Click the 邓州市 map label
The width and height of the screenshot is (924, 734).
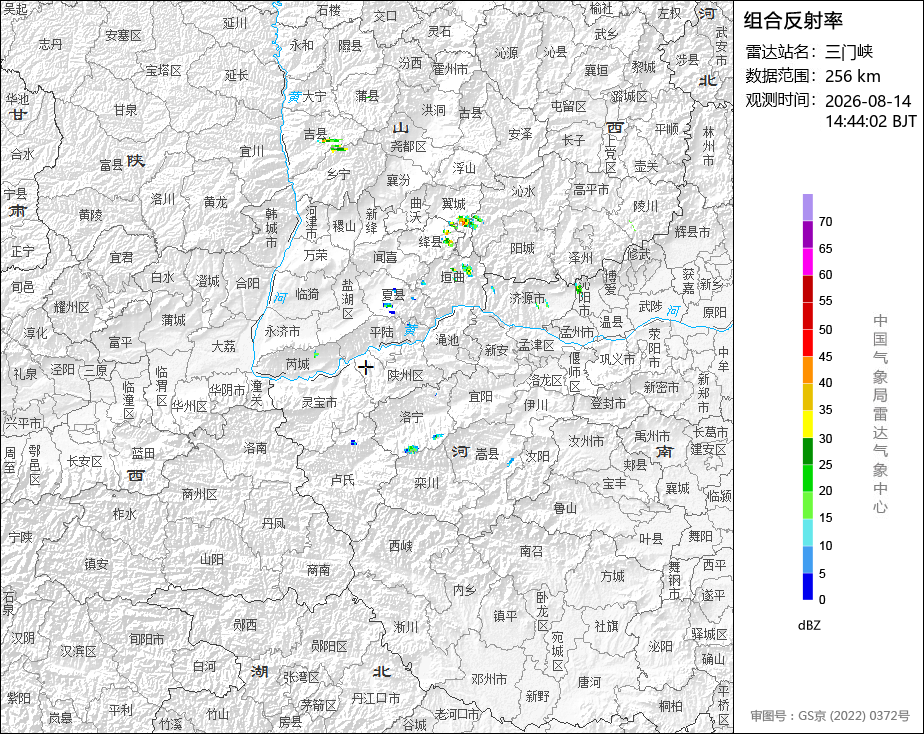coord(489,679)
